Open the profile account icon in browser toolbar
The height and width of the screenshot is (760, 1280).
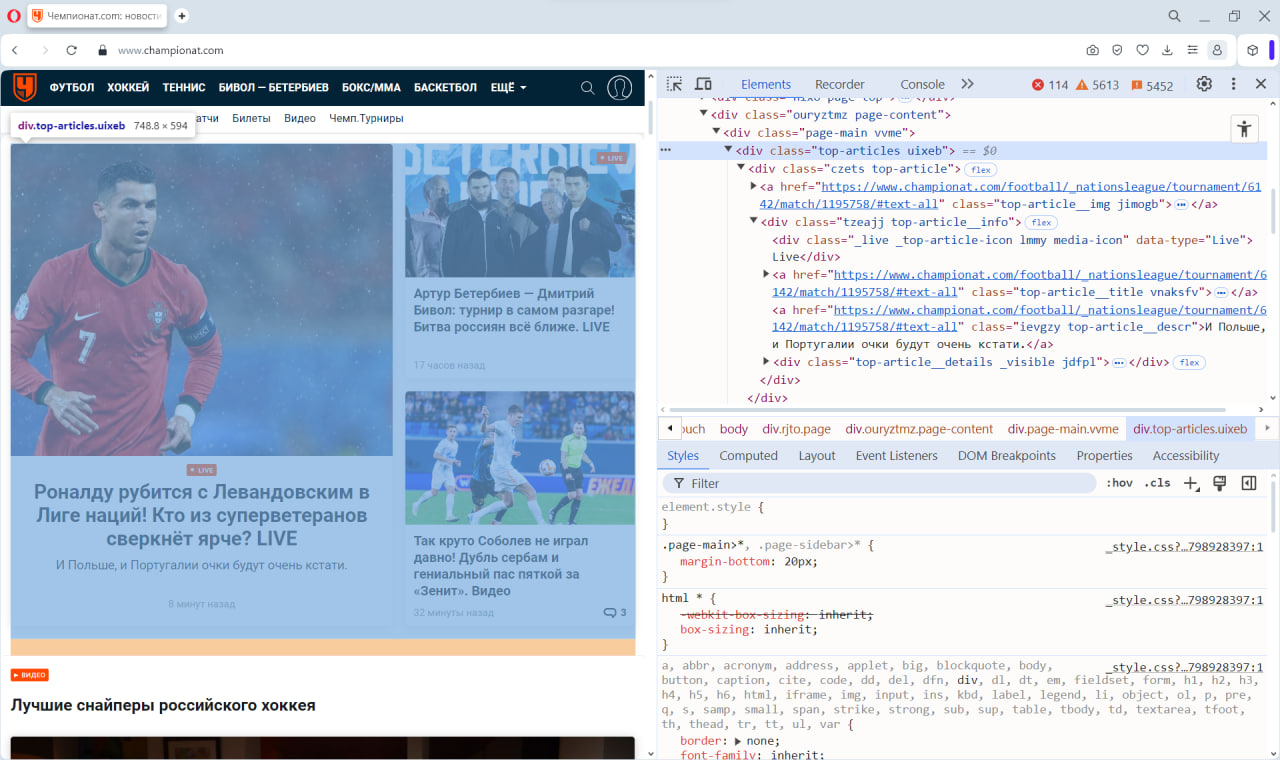click(x=1217, y=50)
